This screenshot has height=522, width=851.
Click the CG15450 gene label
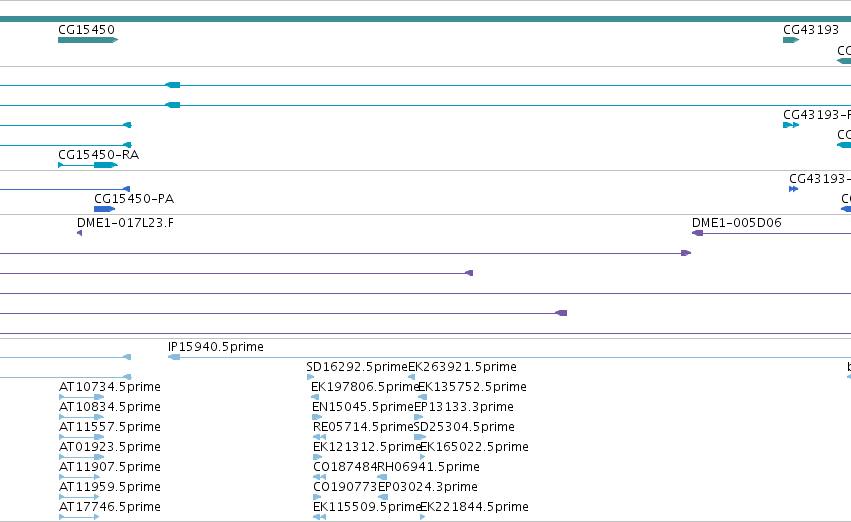86,30
